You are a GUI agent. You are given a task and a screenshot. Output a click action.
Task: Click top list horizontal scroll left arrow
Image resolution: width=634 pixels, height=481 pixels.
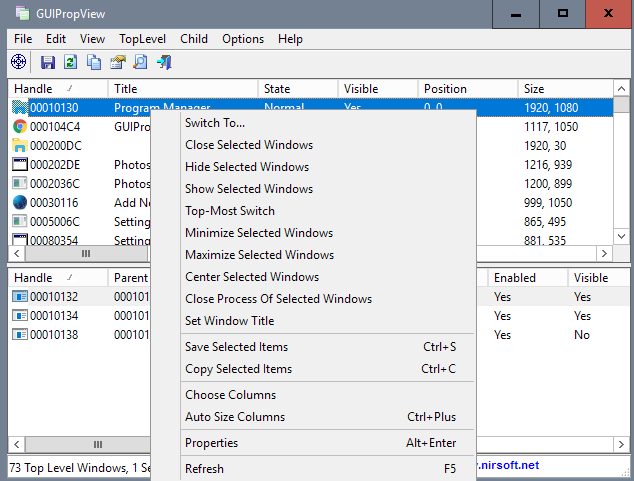point(17,253)
